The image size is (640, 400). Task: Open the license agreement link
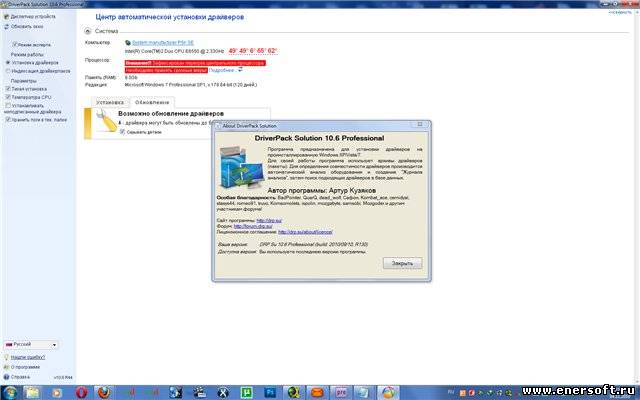[305, 232]
